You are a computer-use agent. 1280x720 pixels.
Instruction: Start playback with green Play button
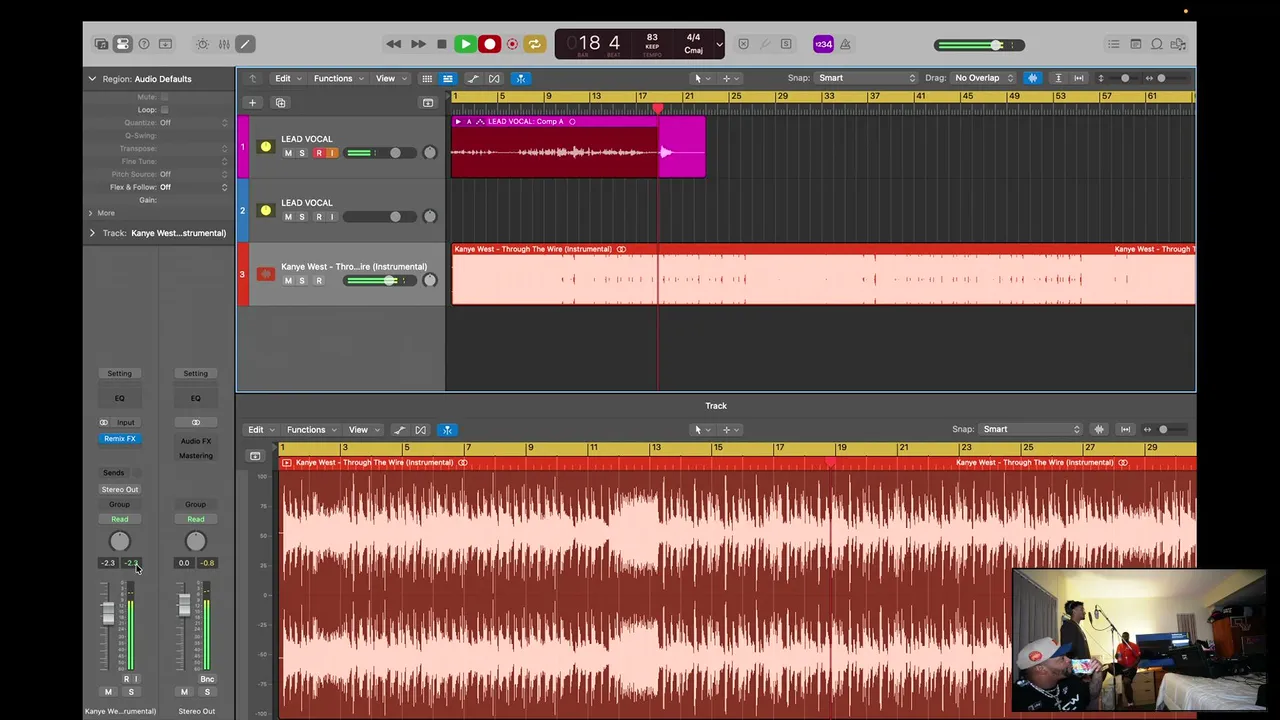pos(465,44)
